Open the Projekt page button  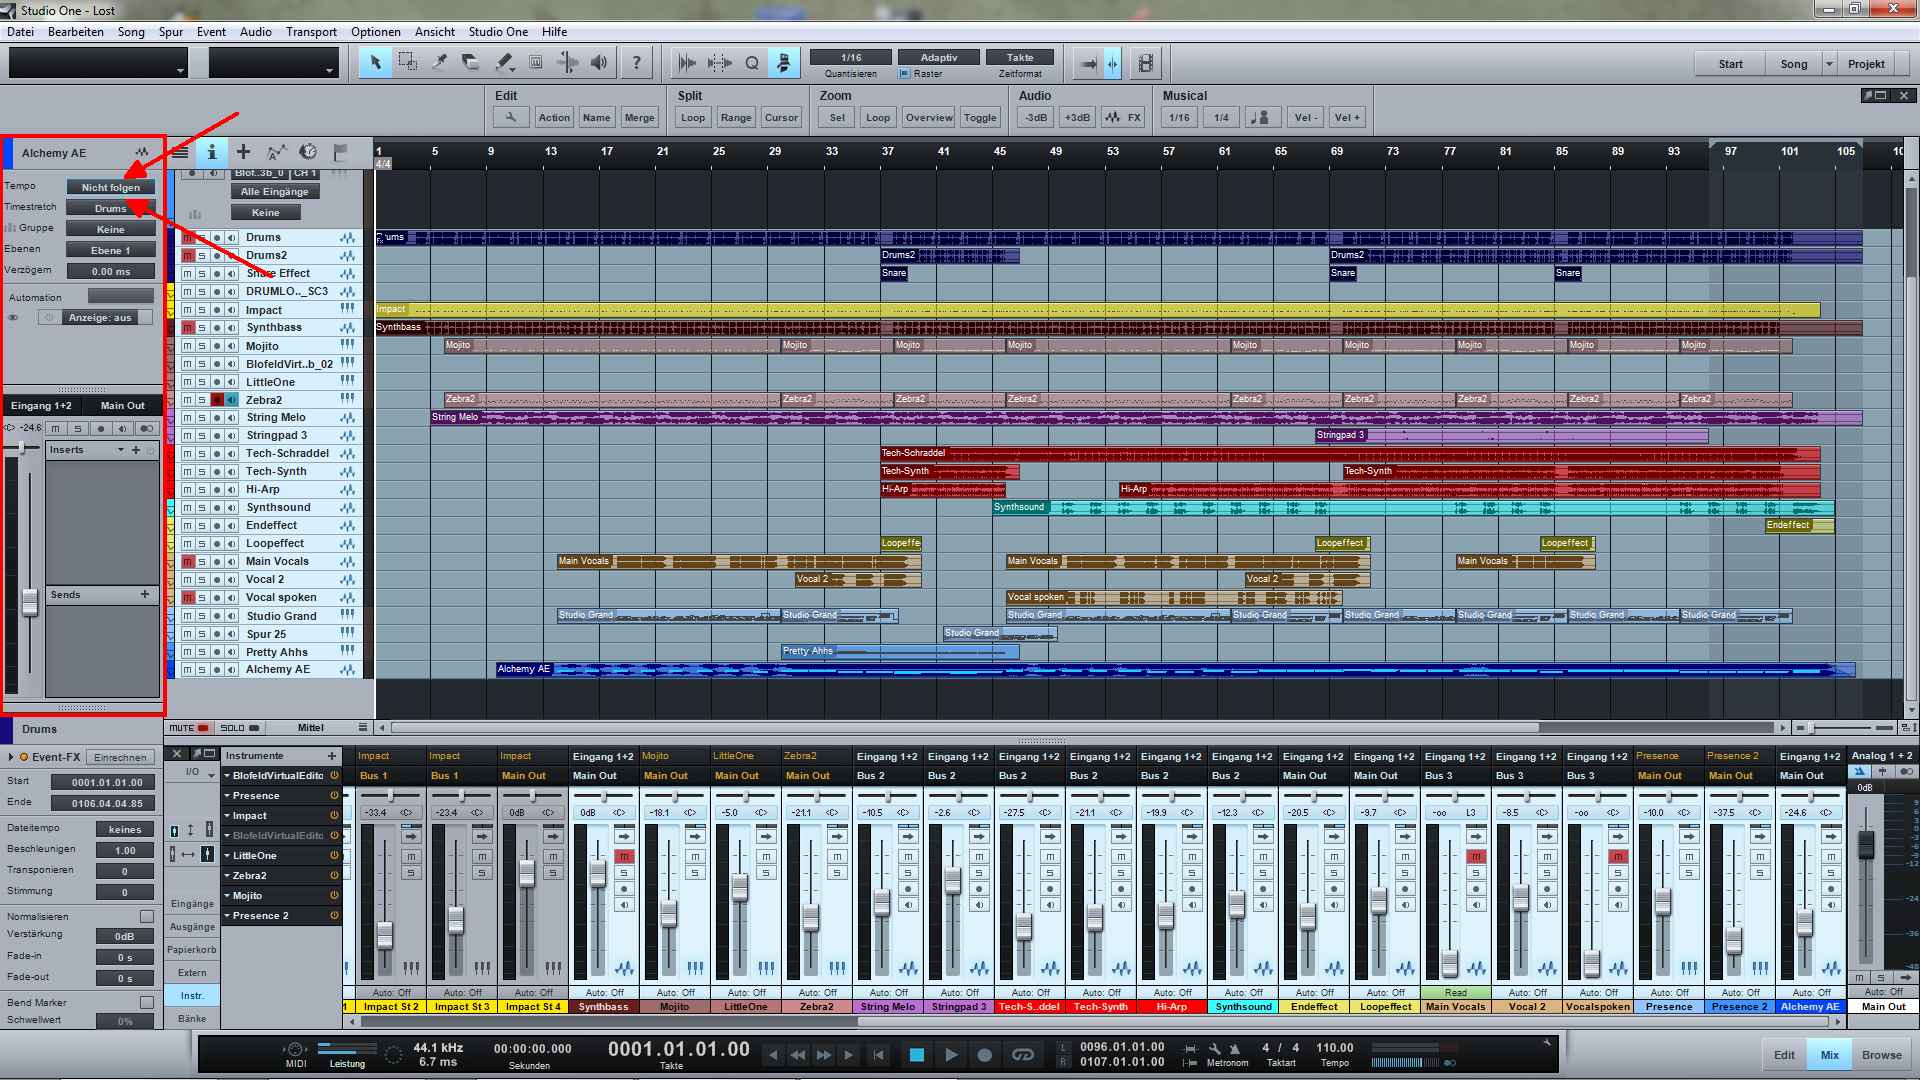point(1866,64)
